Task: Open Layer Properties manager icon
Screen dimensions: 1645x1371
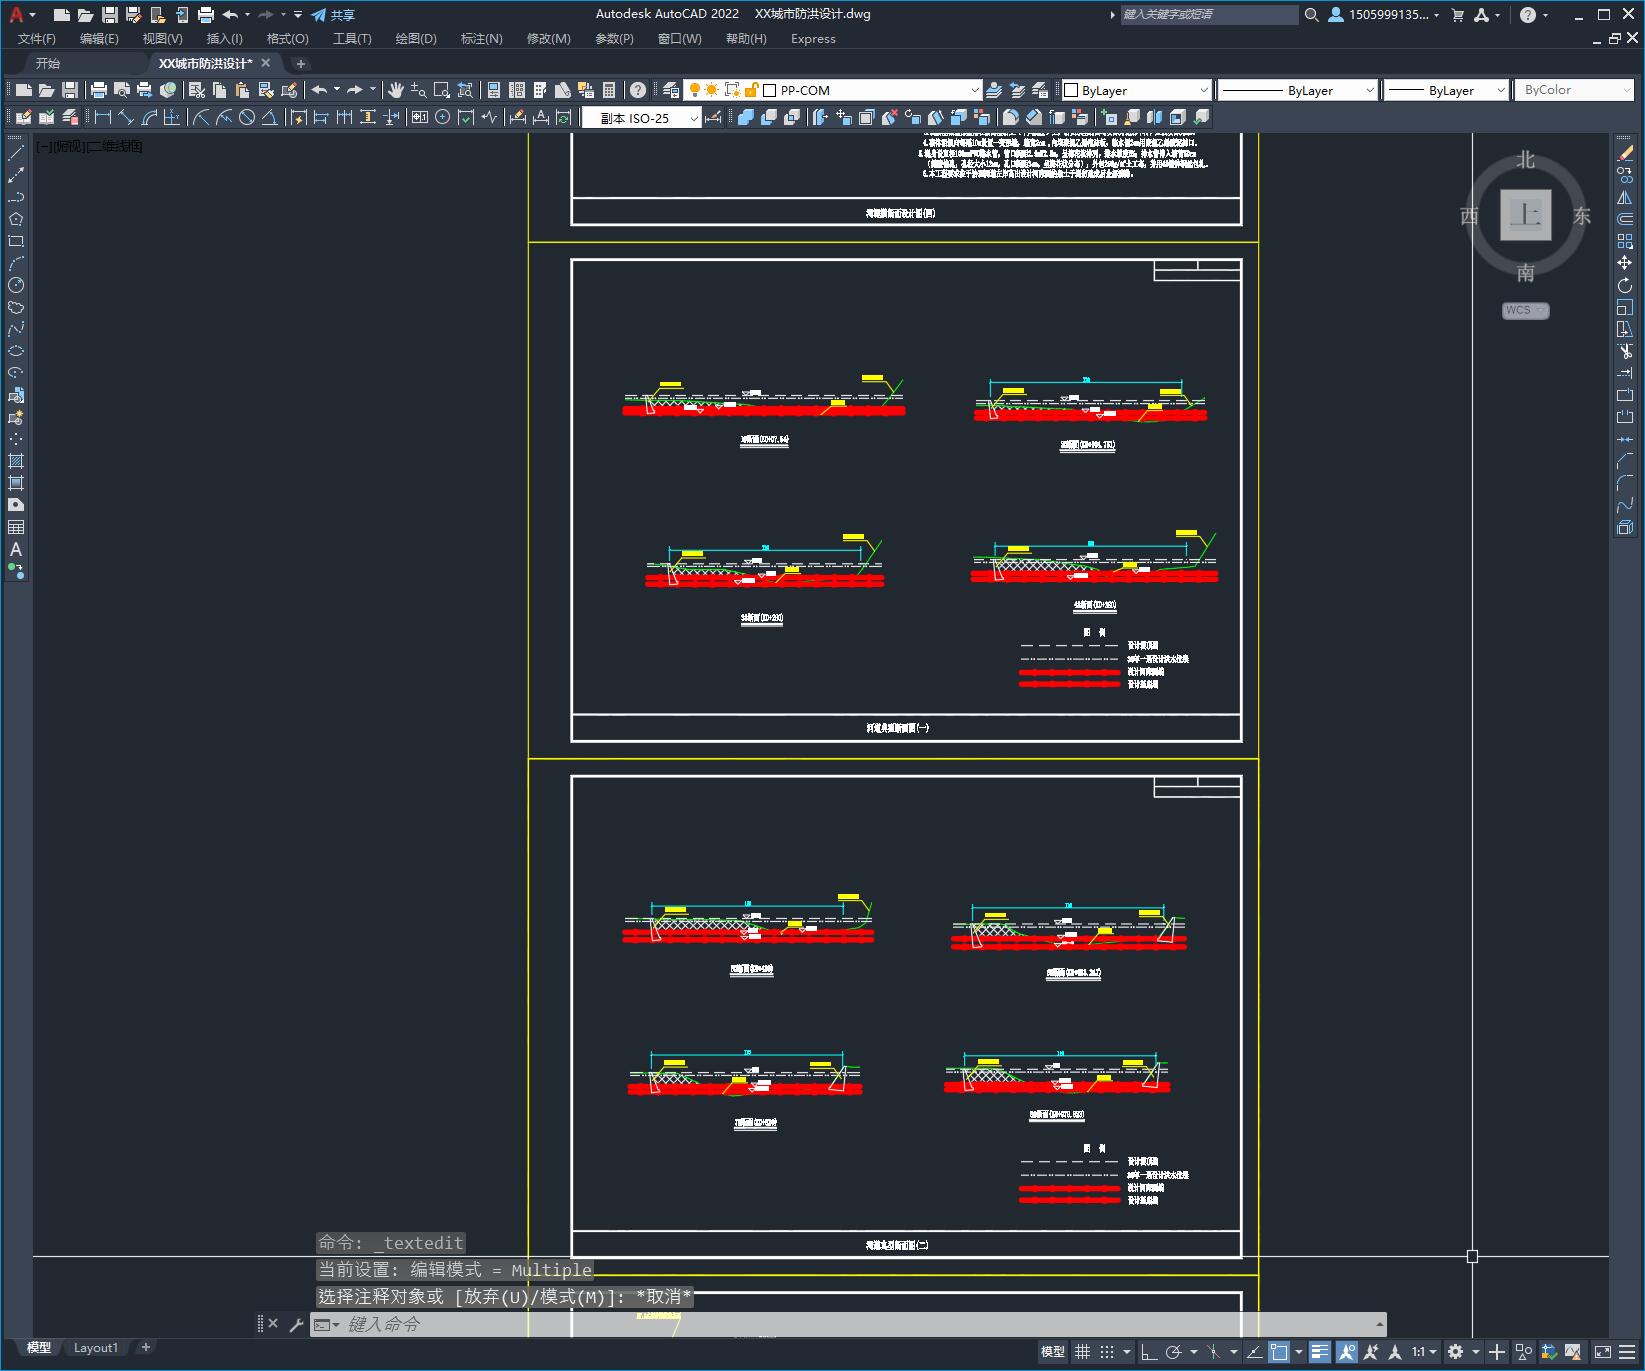Action: pyautogui.click(x=671, y=90)
